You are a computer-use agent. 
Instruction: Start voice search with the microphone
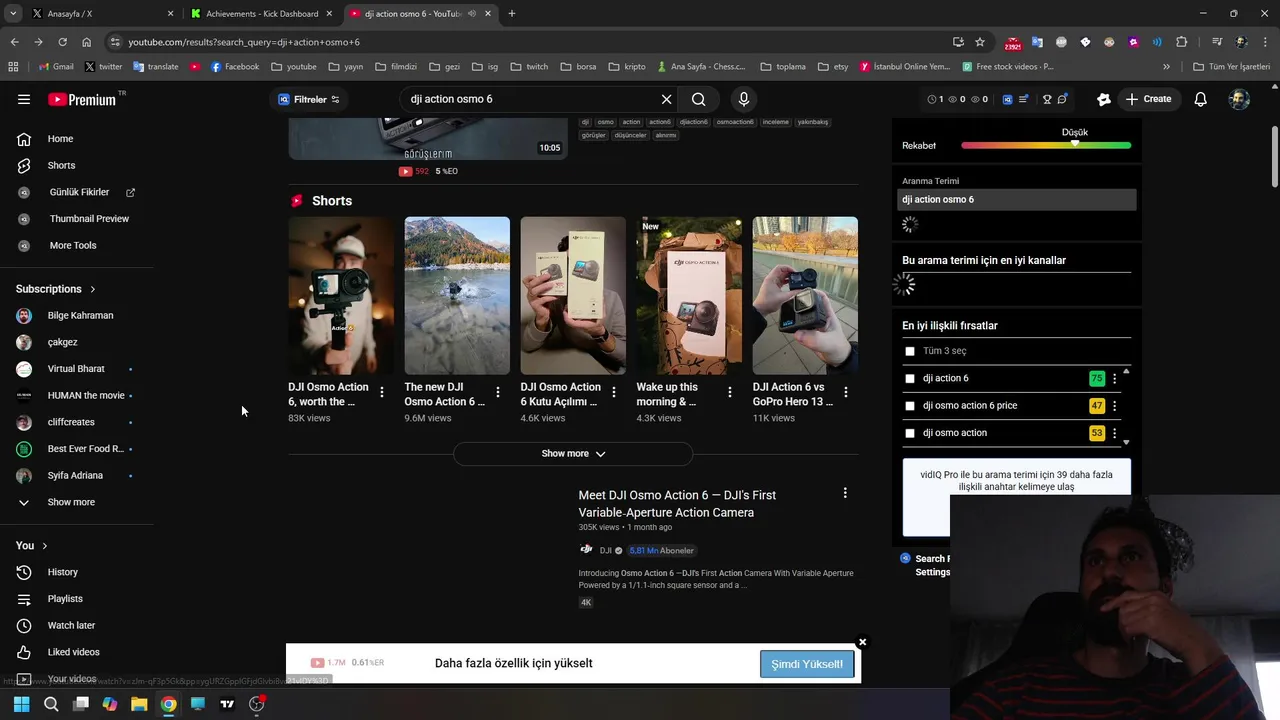tap(743, 99)
